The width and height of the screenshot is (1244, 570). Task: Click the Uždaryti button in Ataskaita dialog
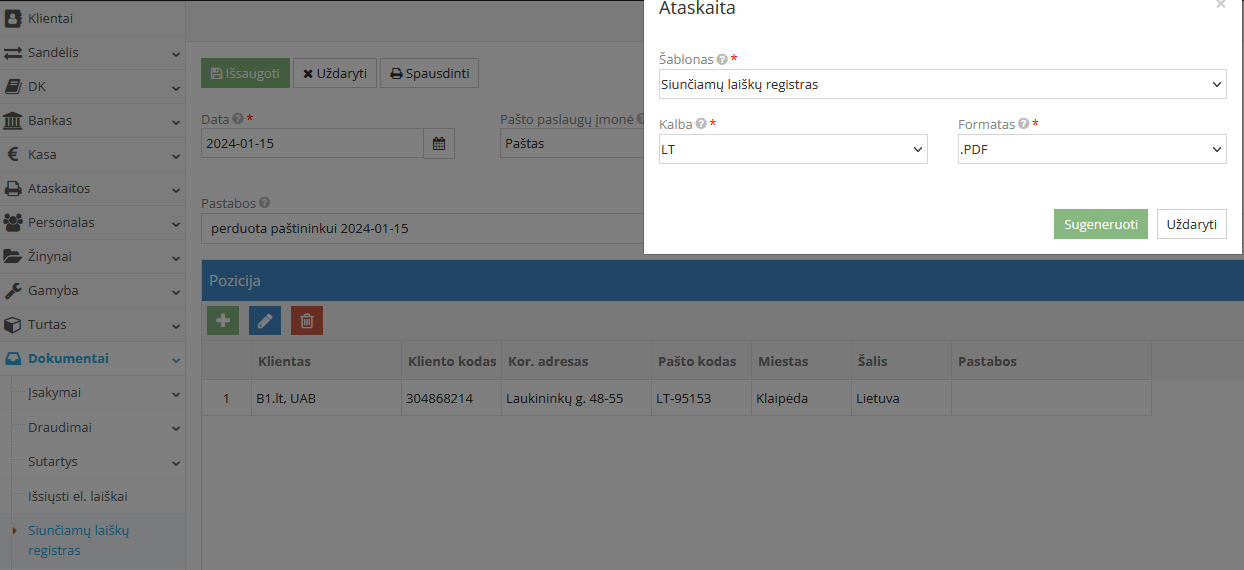point(1192,224)
